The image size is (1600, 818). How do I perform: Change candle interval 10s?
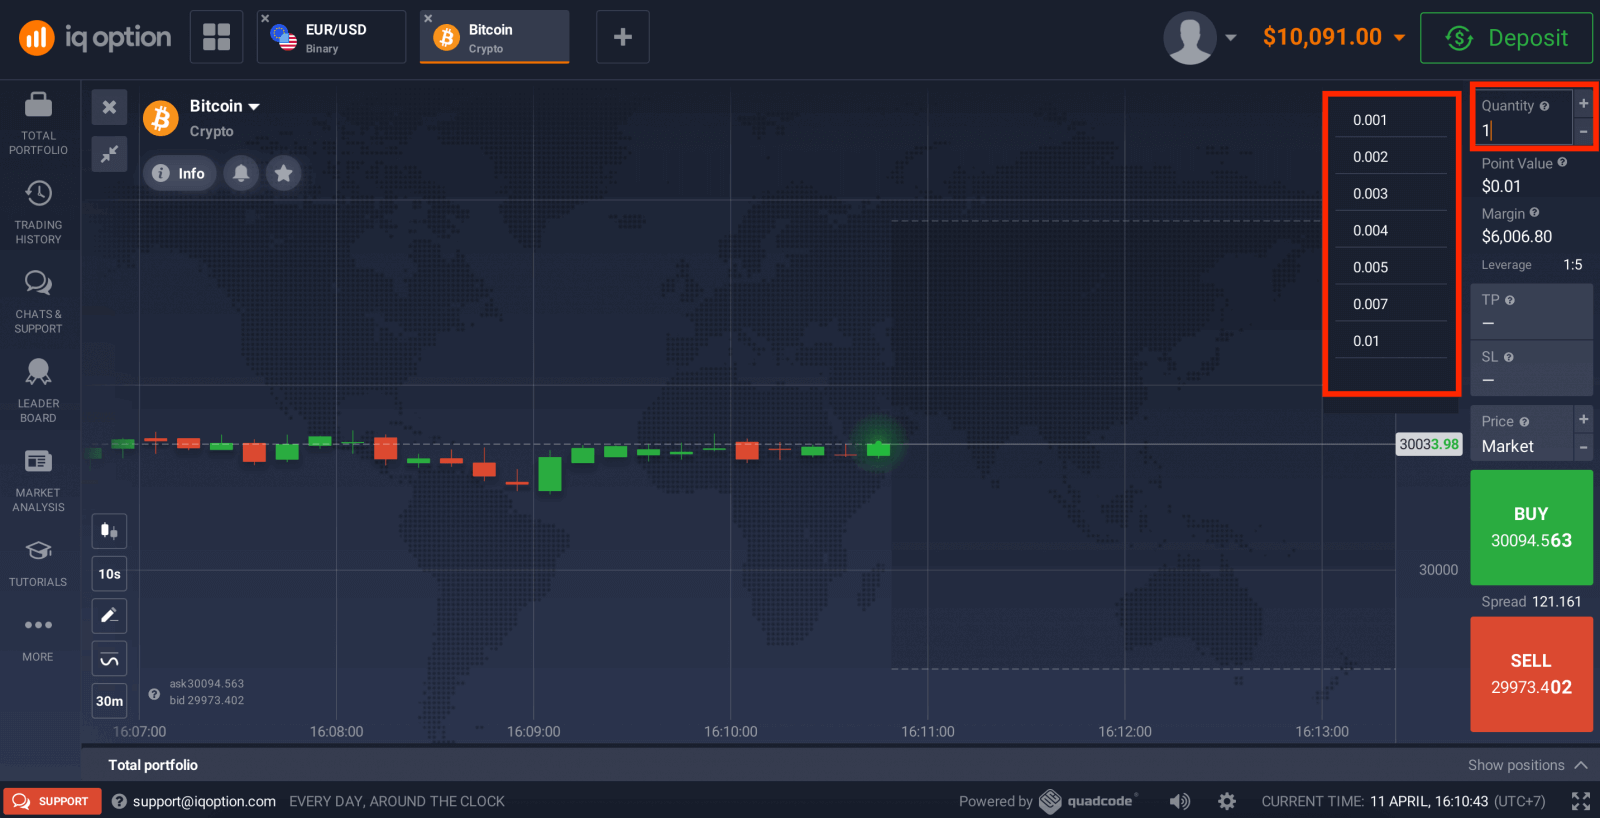tap(109, 574)
